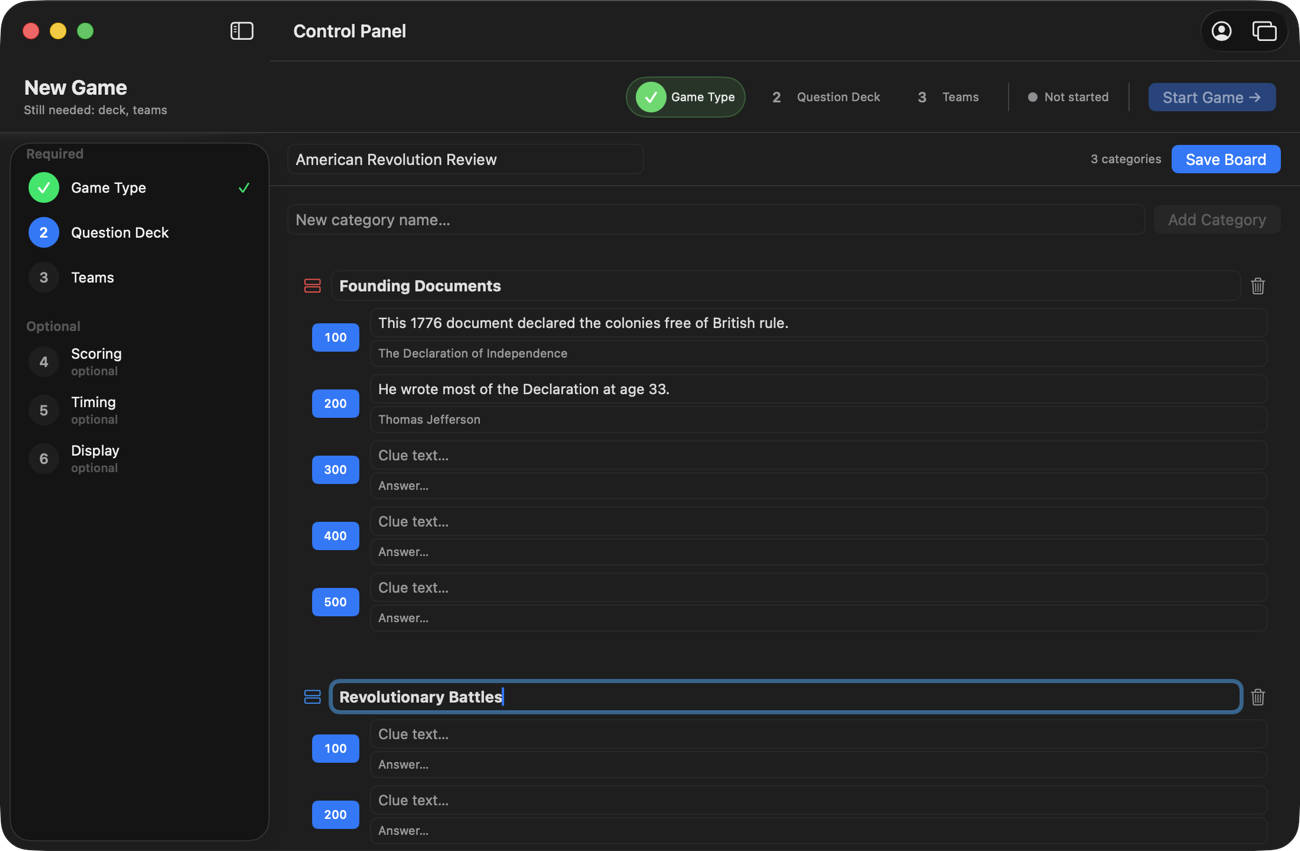The height and width of the screenshot is (851, 1300).
Task: Focus the 300 answer field
Action: 819,485
